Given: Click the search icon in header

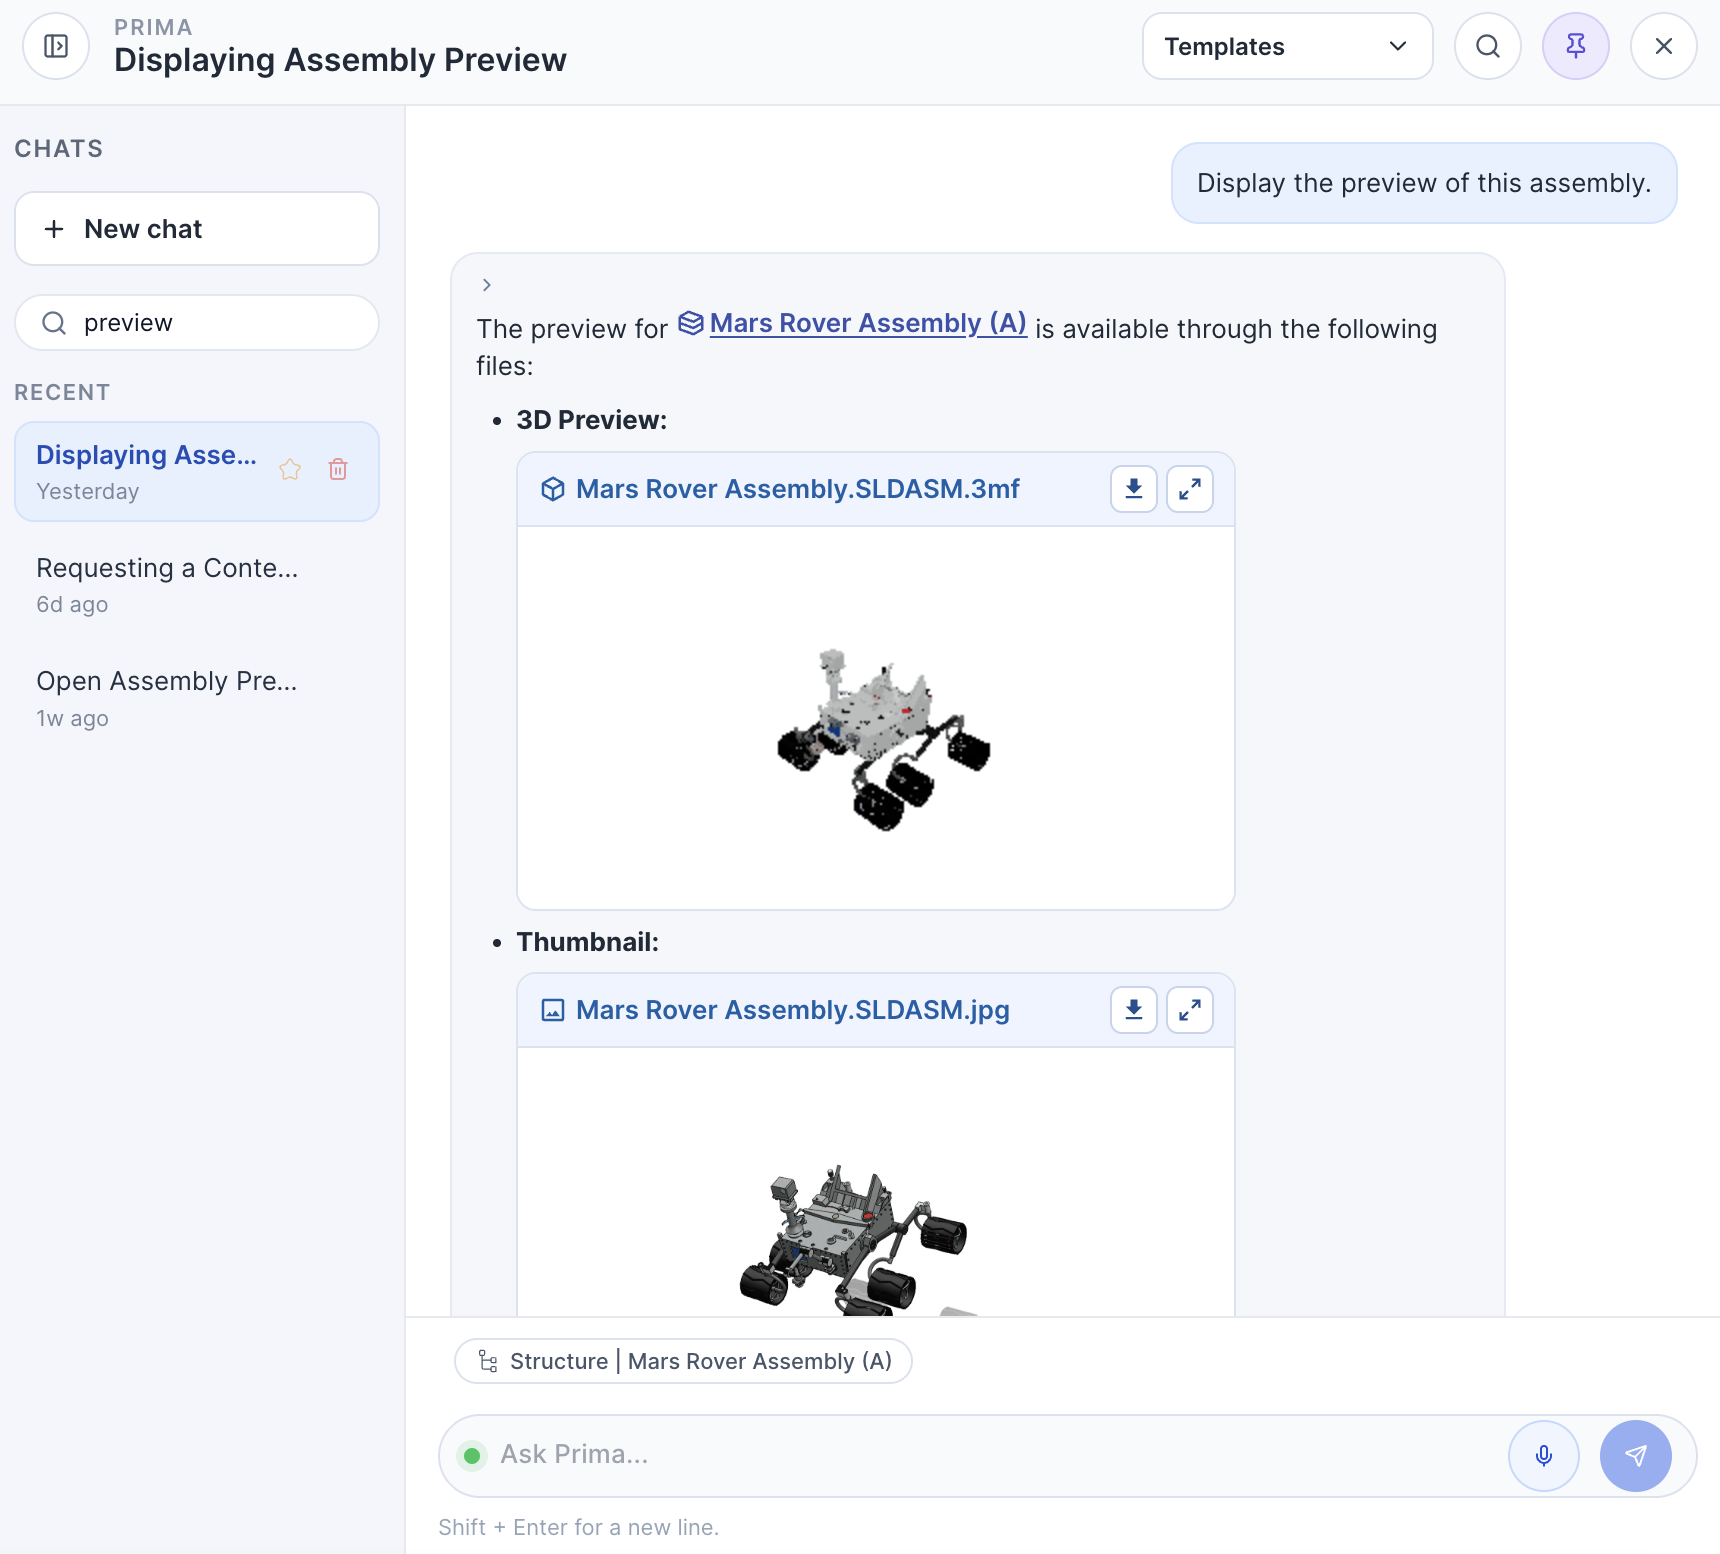Looking at the screenshot, I should point(1487,46).
